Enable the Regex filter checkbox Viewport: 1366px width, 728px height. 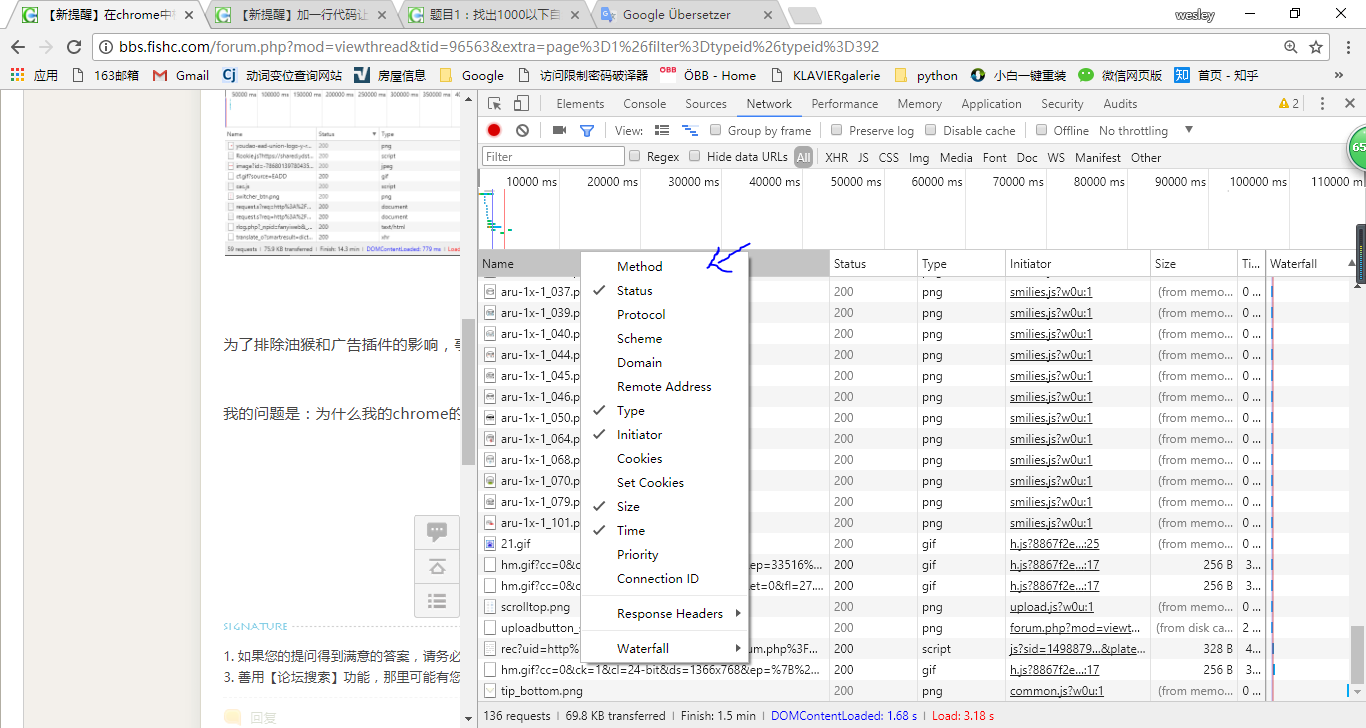coord(634,156)
